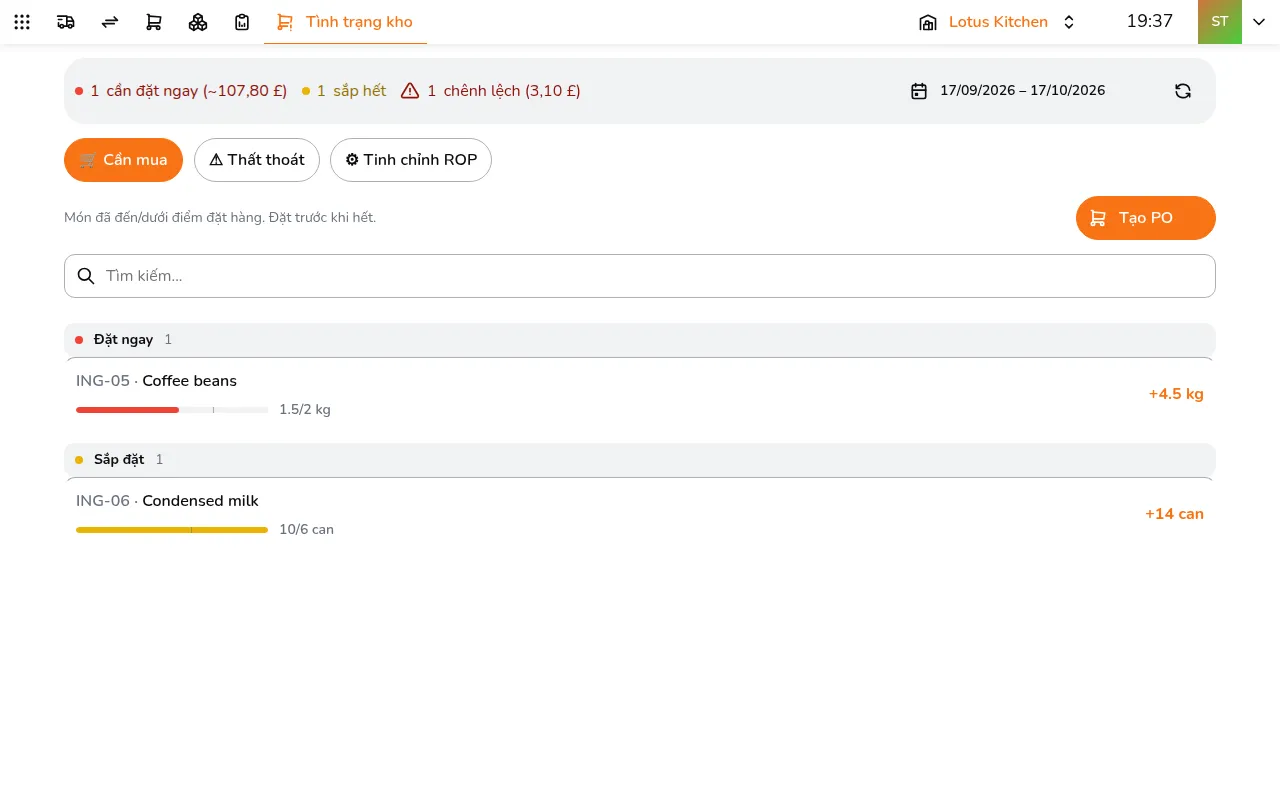Click the '1 cần đặt ngay' alert
This screenshot has height=800, width=1280.
181,91
